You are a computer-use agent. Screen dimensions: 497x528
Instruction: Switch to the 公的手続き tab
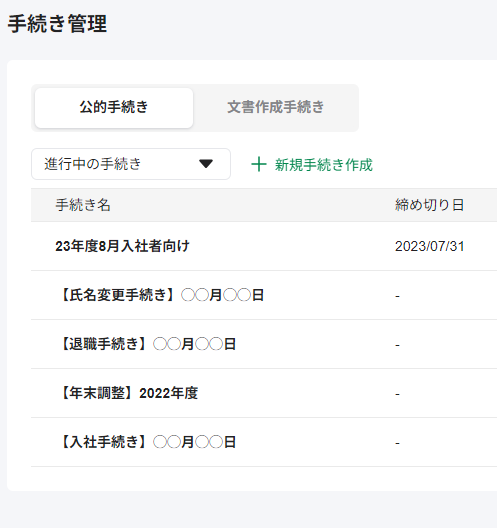pyautogui.click(x=114, y=108)
